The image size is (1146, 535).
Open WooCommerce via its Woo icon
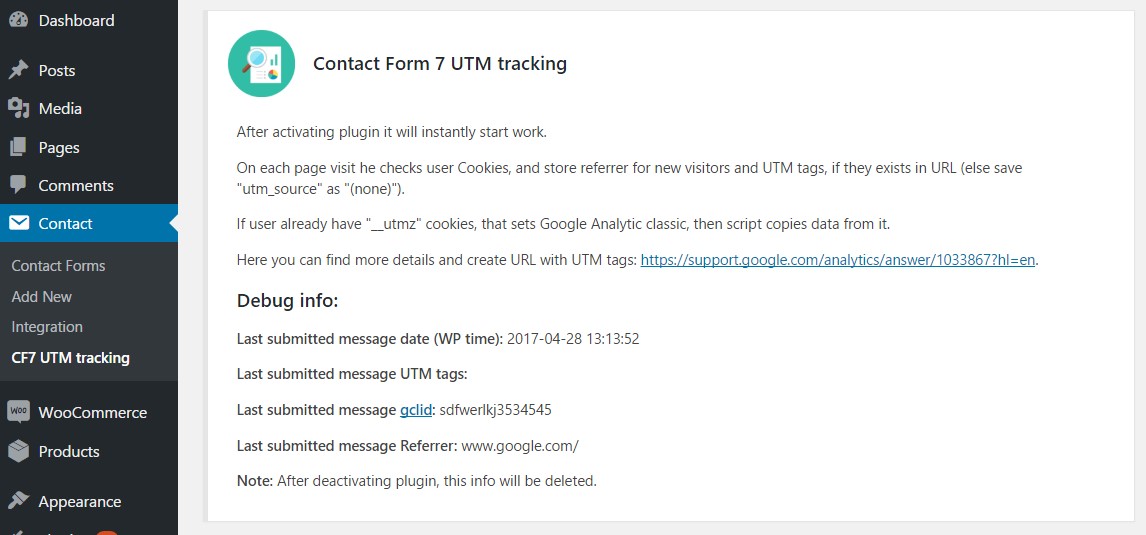pyautogui.click(x=18, y=412)
